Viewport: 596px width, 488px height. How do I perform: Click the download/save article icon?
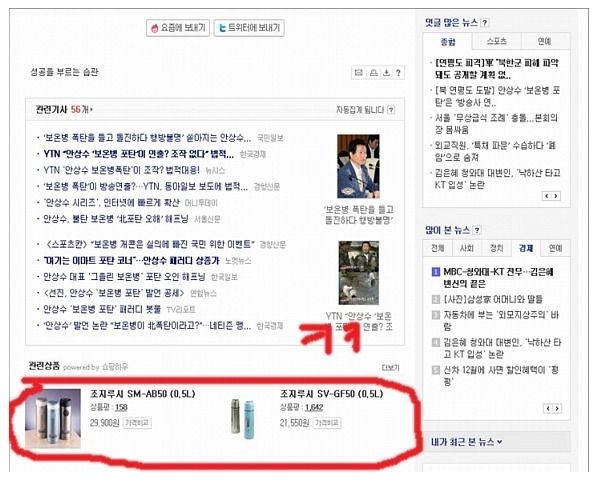[386, 73]
